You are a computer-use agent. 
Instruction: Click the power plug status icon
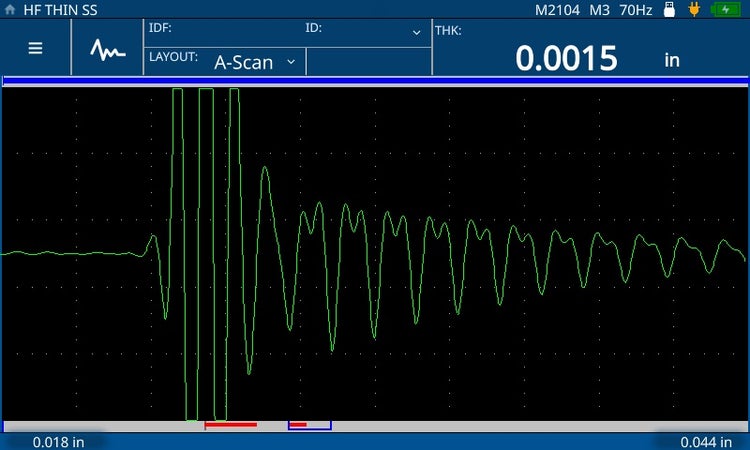(693, 9)
